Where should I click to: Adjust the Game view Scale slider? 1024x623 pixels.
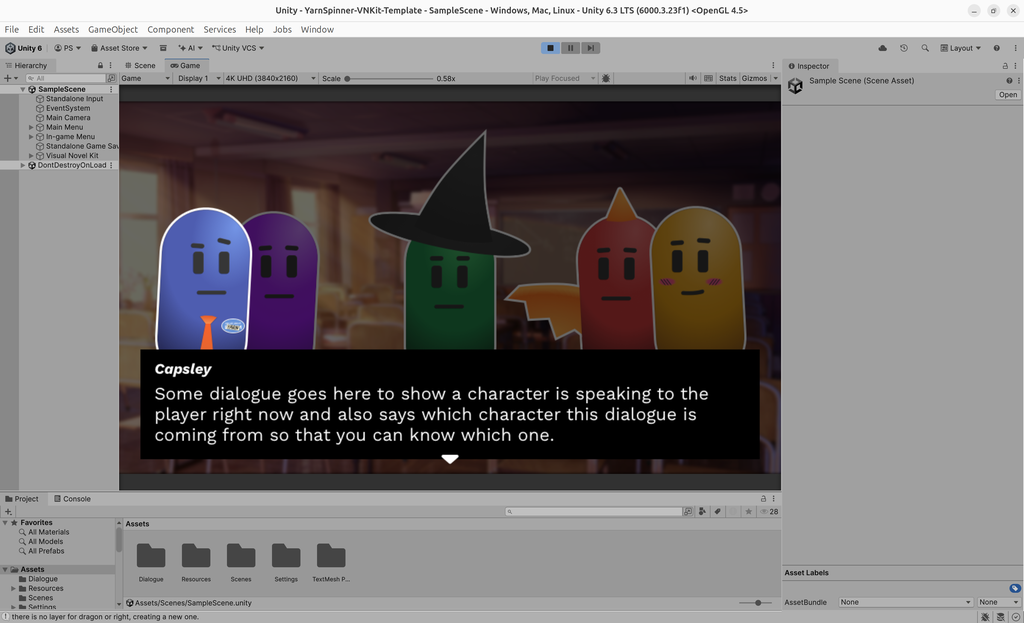point(390,78)
